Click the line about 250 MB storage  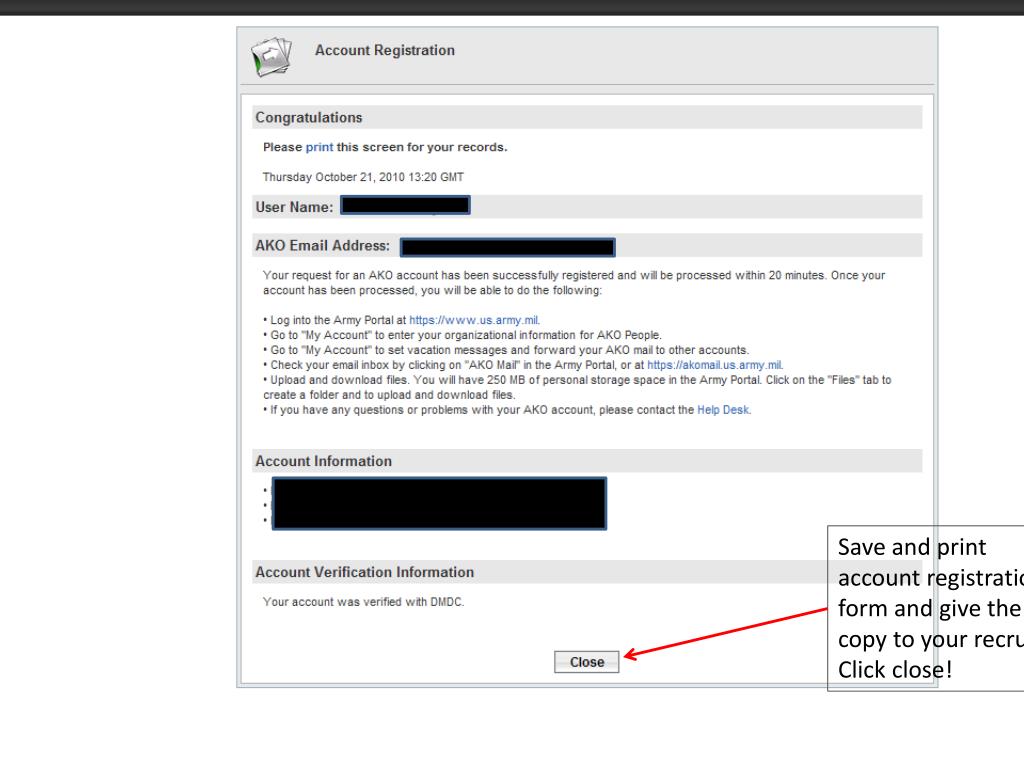(x=577, y=387)
